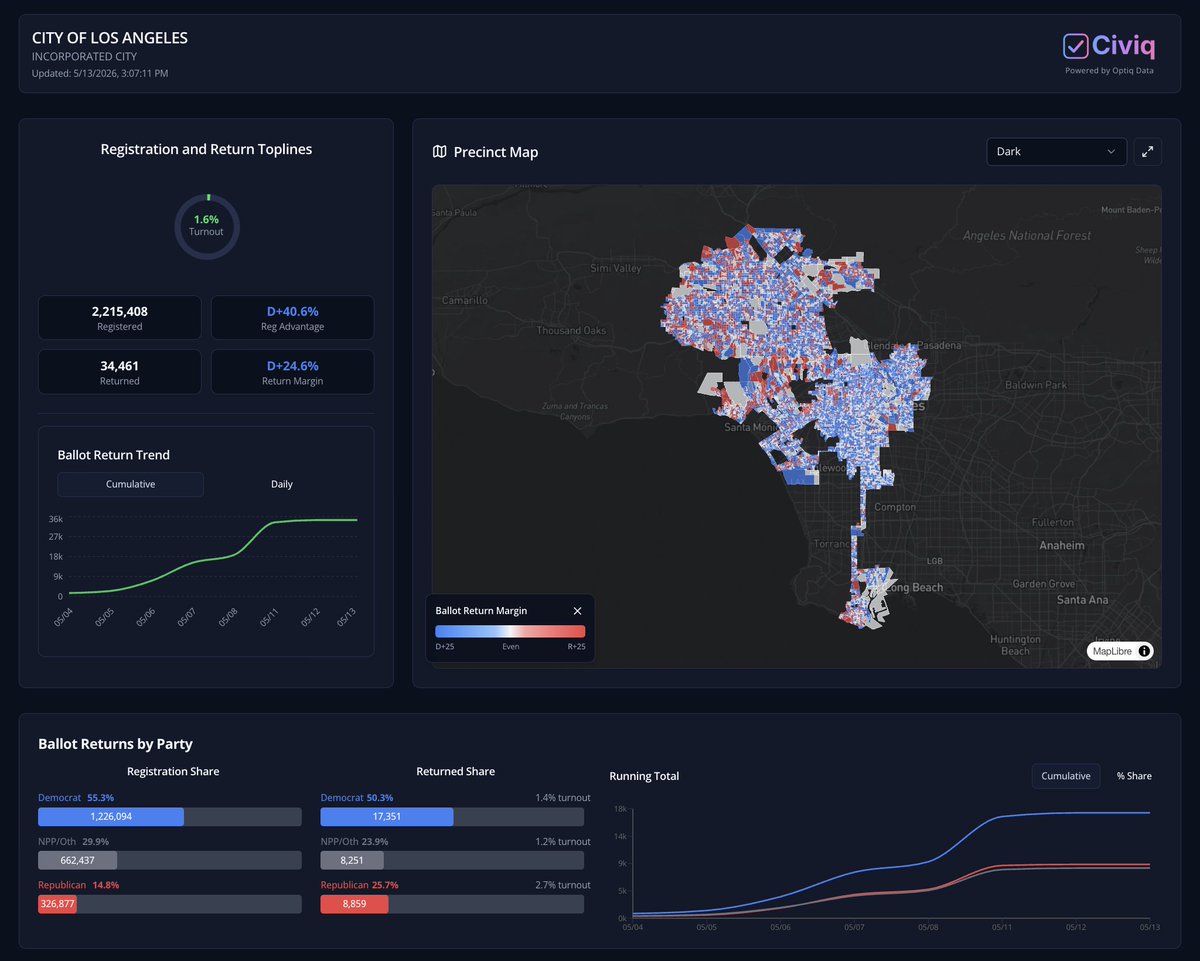Click the Republican 14.8% registration label
Image resolution: width=1200 pixels, height=961 pixels.
click(78, 885)
